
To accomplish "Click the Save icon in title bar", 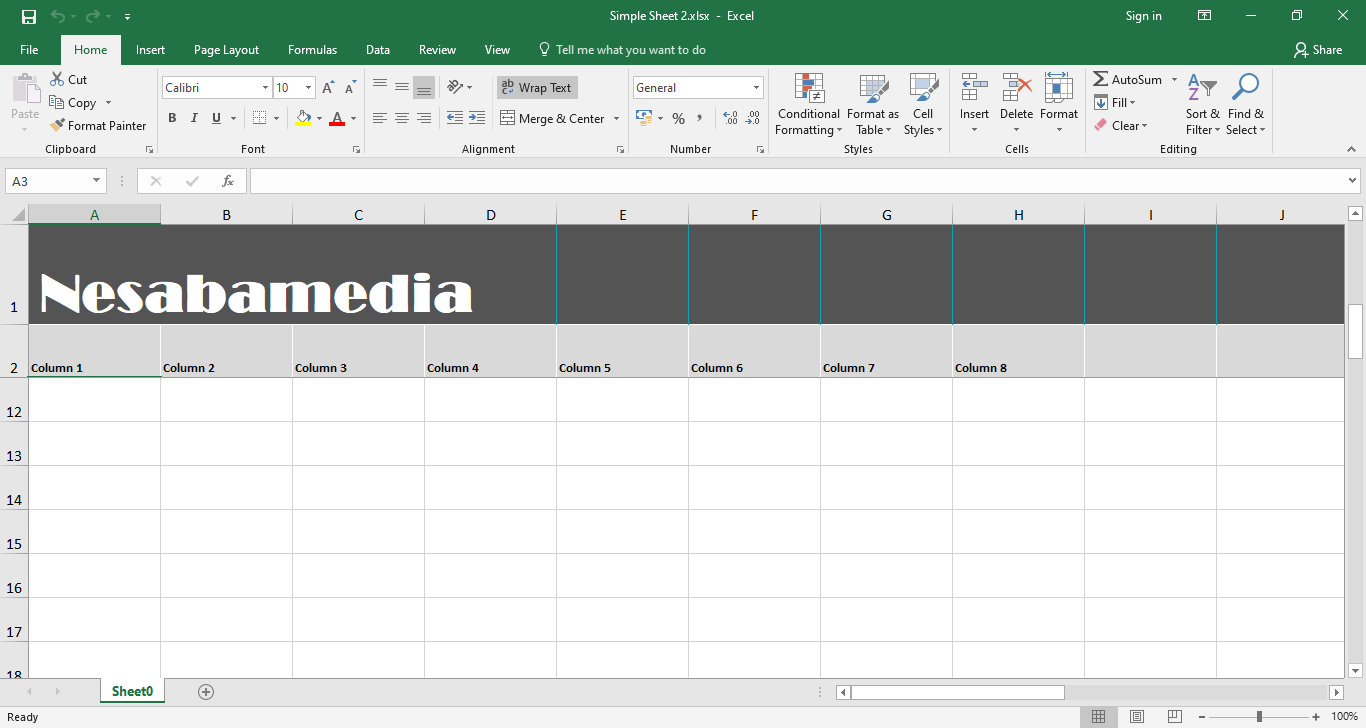I will [29, 16].
